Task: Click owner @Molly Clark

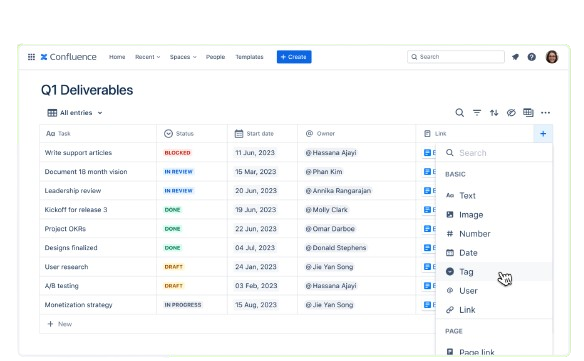Action: coord(326,210)
